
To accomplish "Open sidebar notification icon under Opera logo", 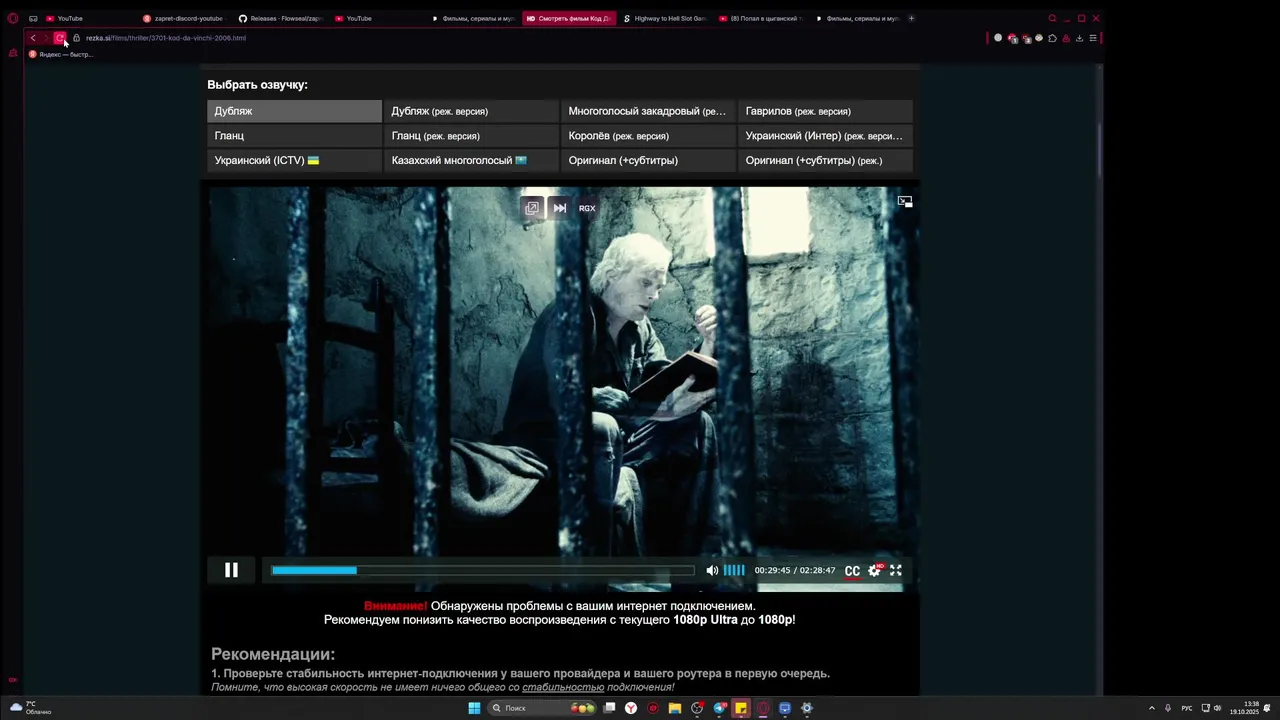I will pyautogui.click(x=13, y=53).
